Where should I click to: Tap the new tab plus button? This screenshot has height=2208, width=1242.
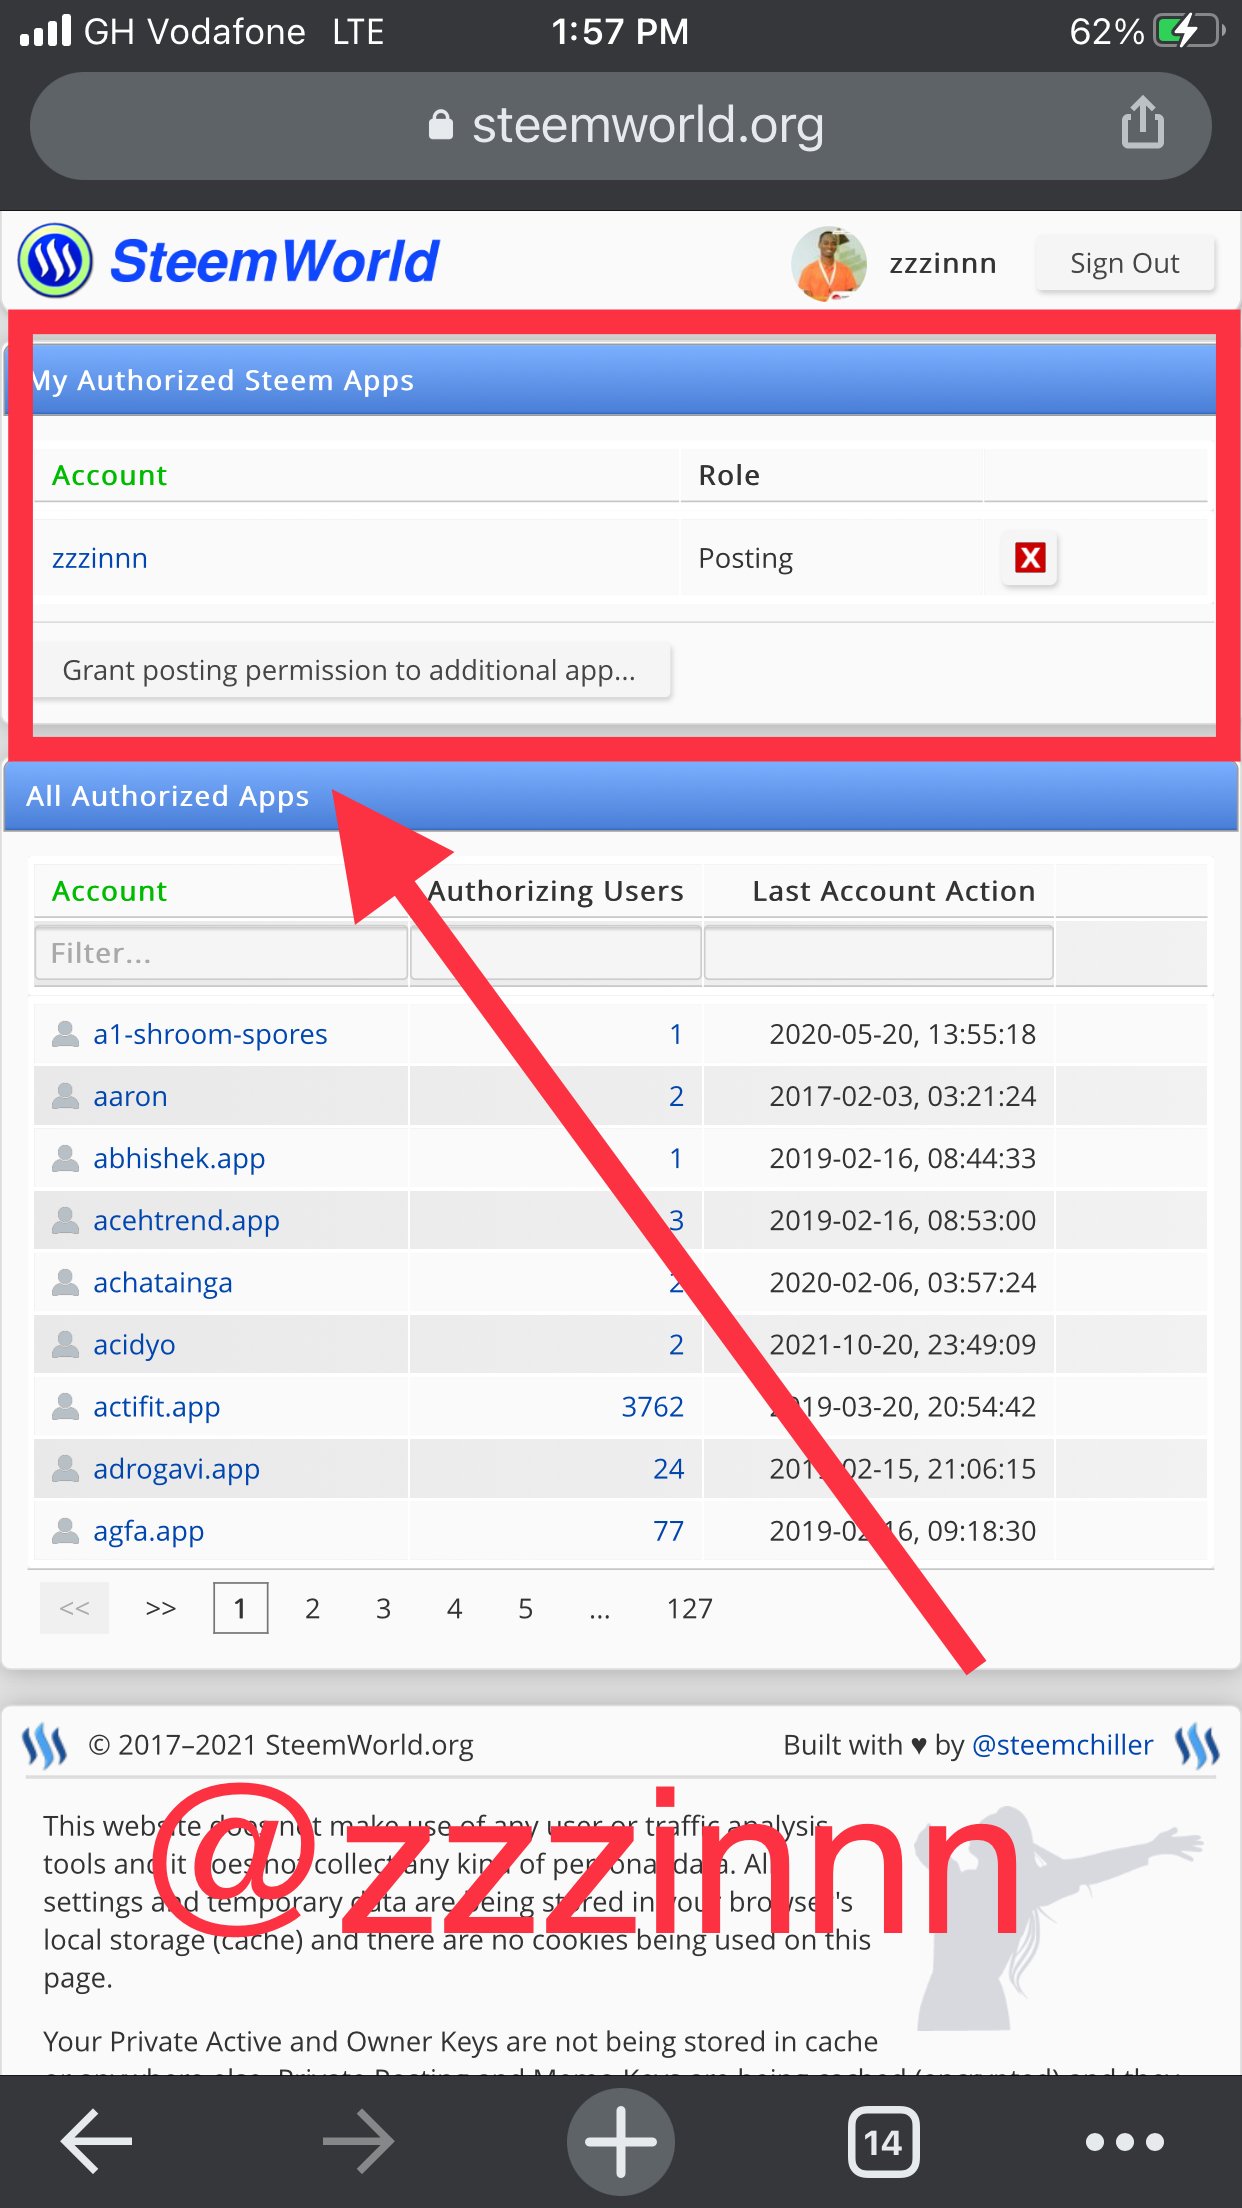pyautogui.click(x=621, y=2141)
